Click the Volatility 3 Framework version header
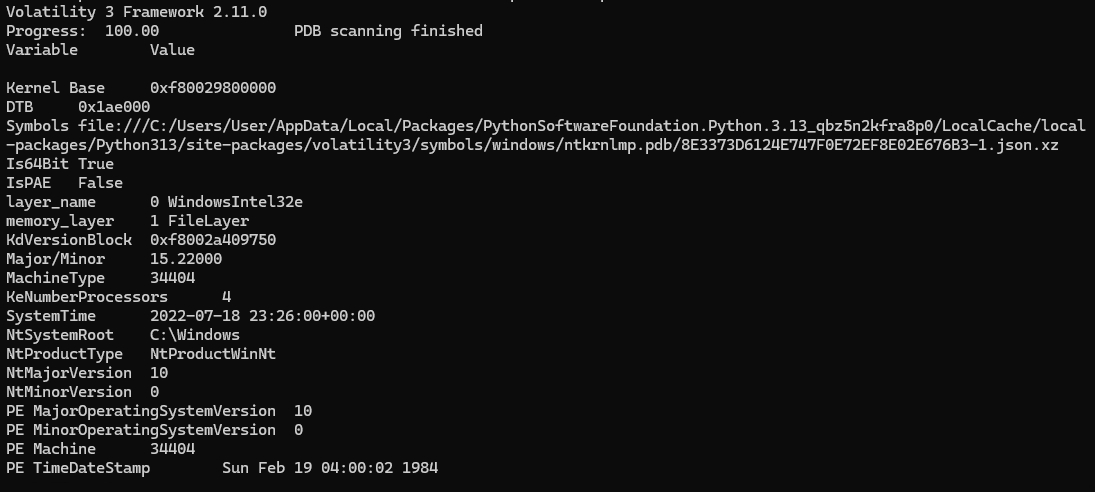This screenshot has height=492, width=1095. (137, 12)
